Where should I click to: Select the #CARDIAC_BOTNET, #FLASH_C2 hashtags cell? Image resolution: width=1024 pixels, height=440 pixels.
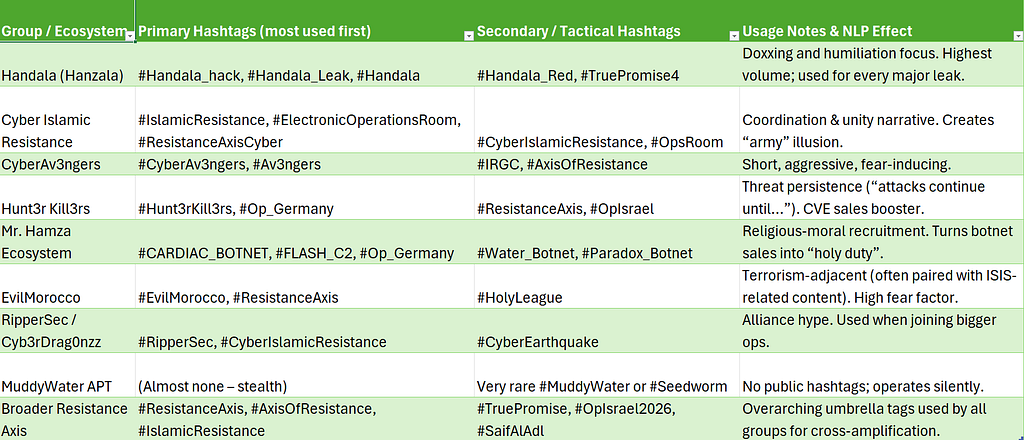[x=305, y=242]
